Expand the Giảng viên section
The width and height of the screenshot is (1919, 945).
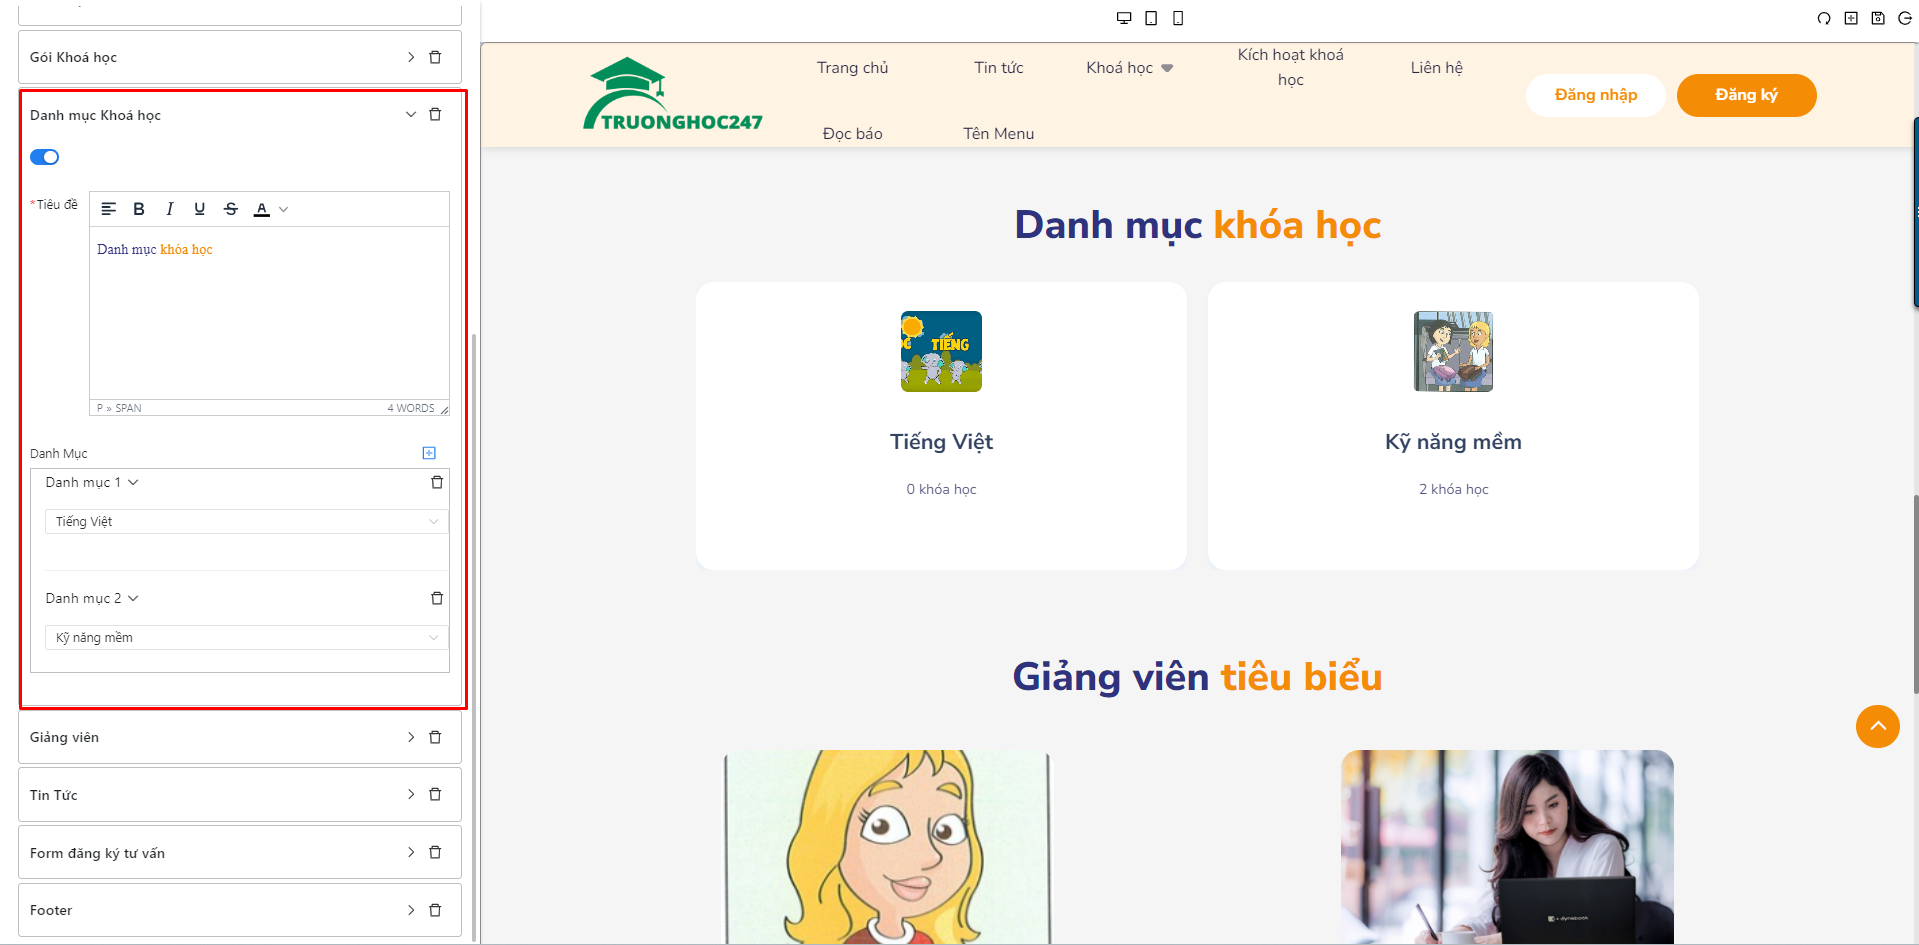[410, 737]
